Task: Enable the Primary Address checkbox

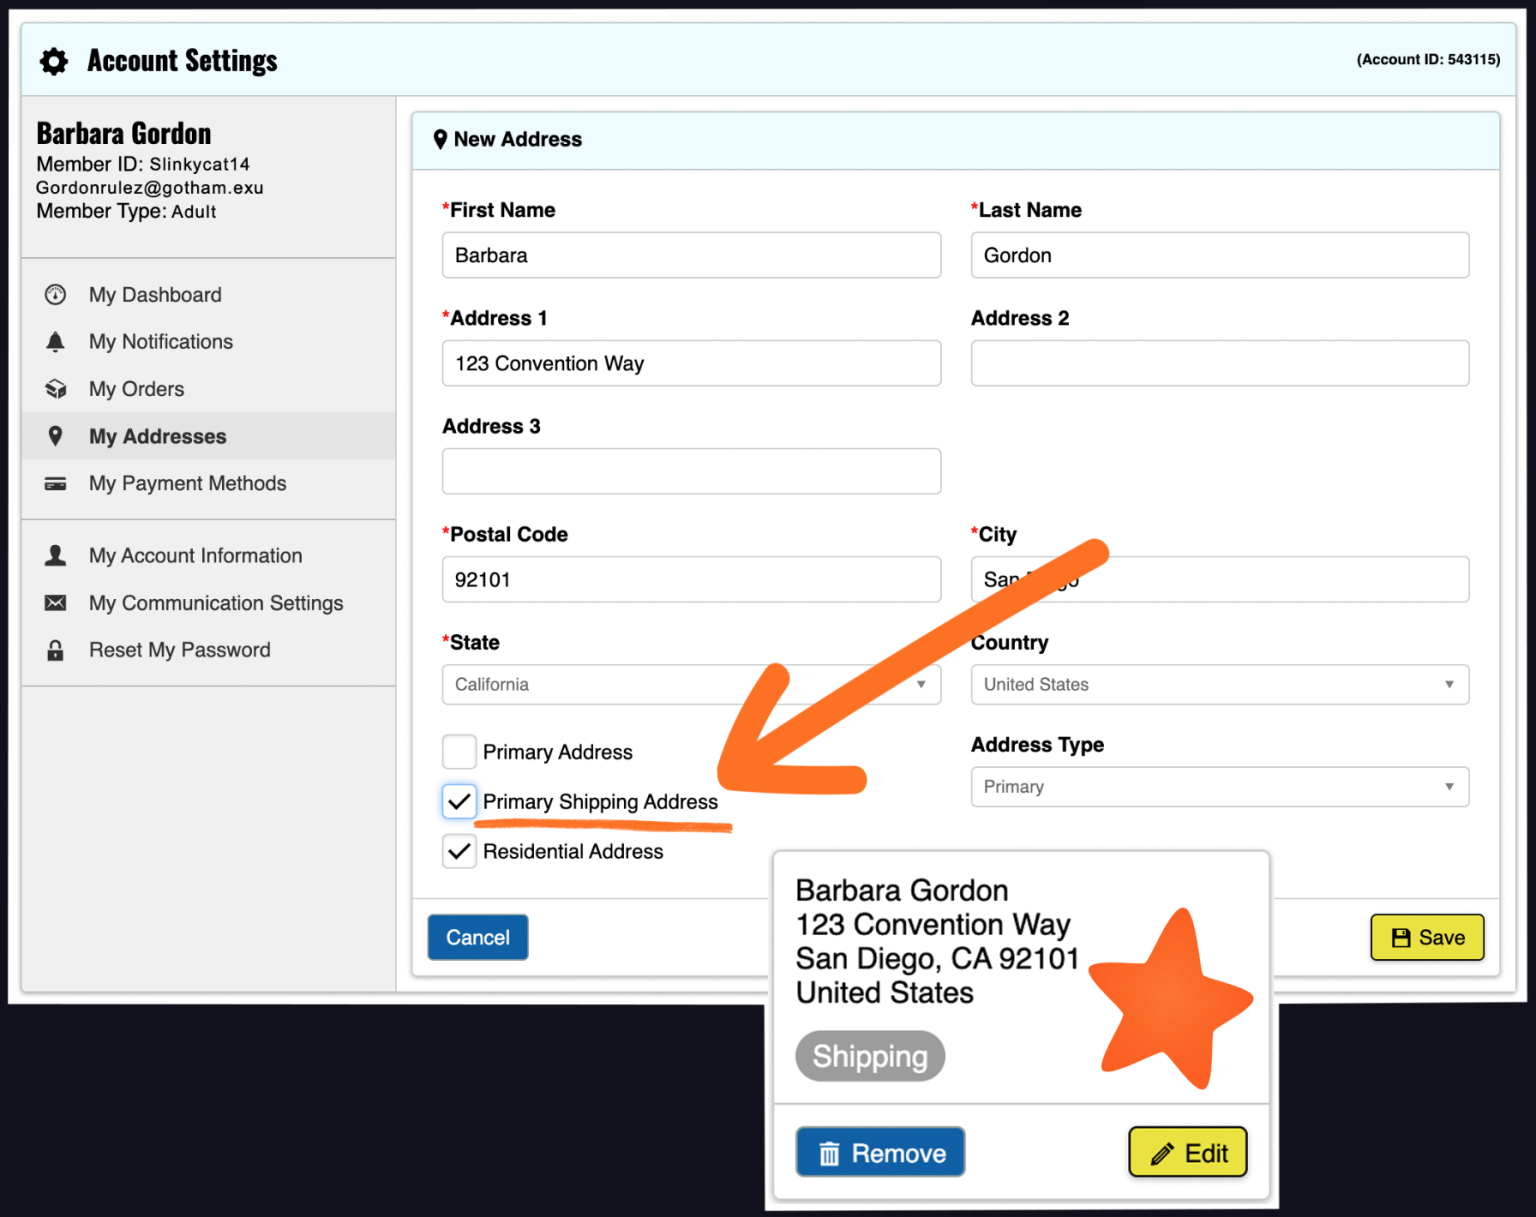Action: pyautogui.click(x=458, y=751)
